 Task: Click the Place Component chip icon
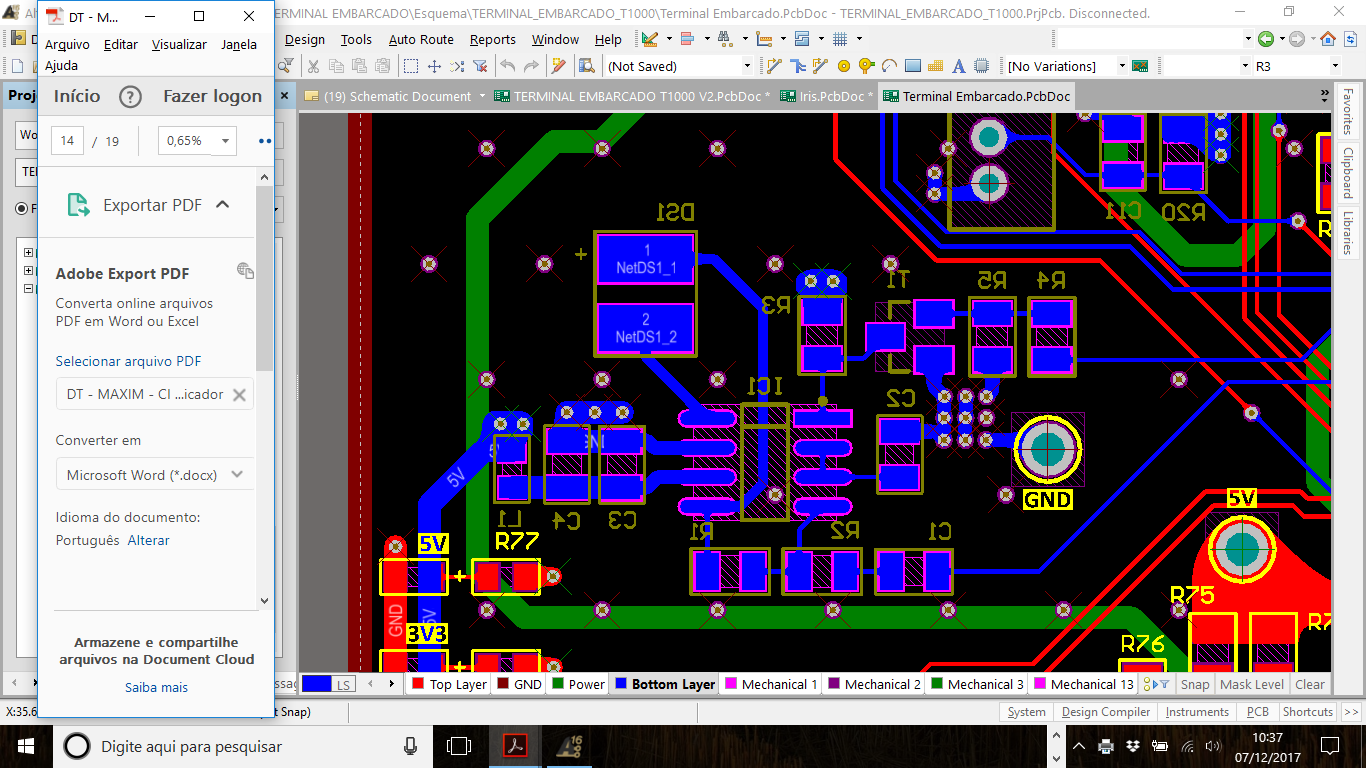pyautogui.click(x=982, y=66)
